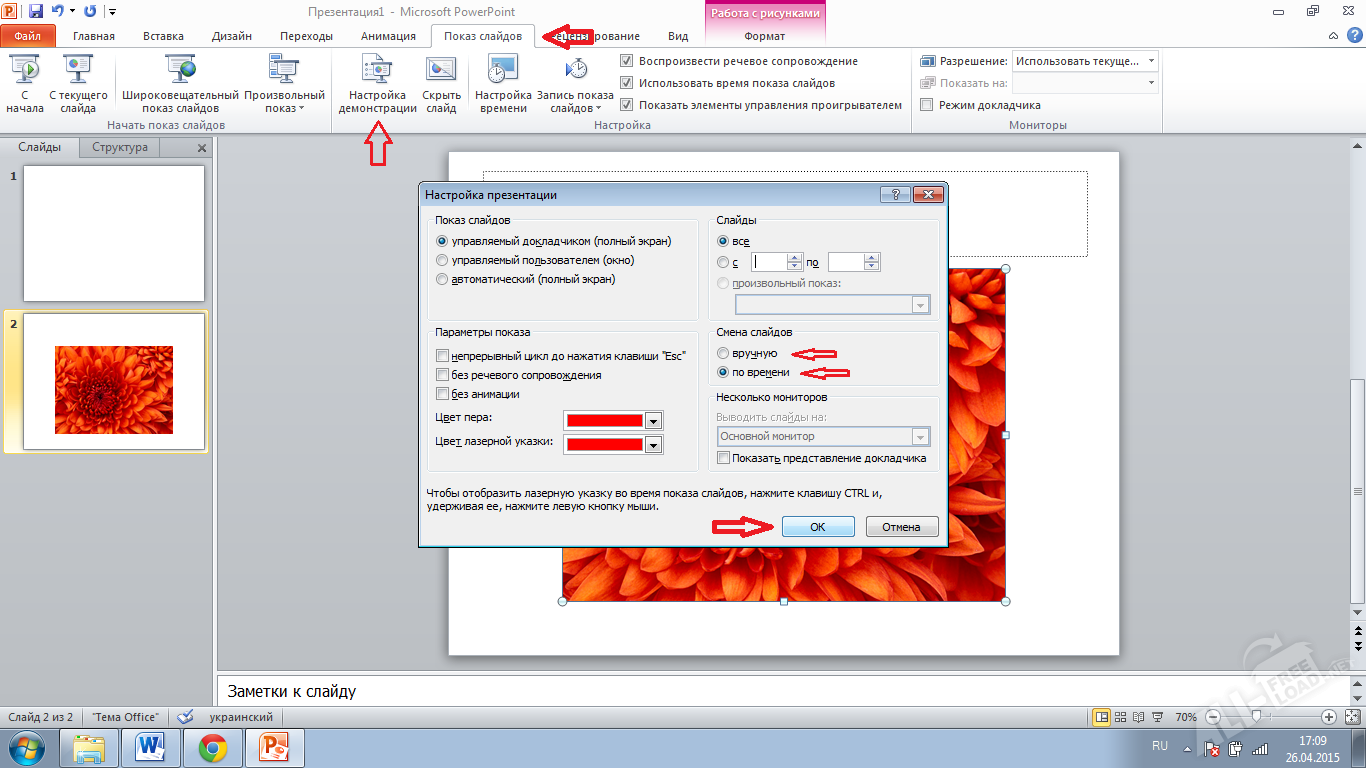Select 'вручную' slide advance radio button
This screenshot has height=768, width=1366.
pyautogui.click(x=724, y=353)
